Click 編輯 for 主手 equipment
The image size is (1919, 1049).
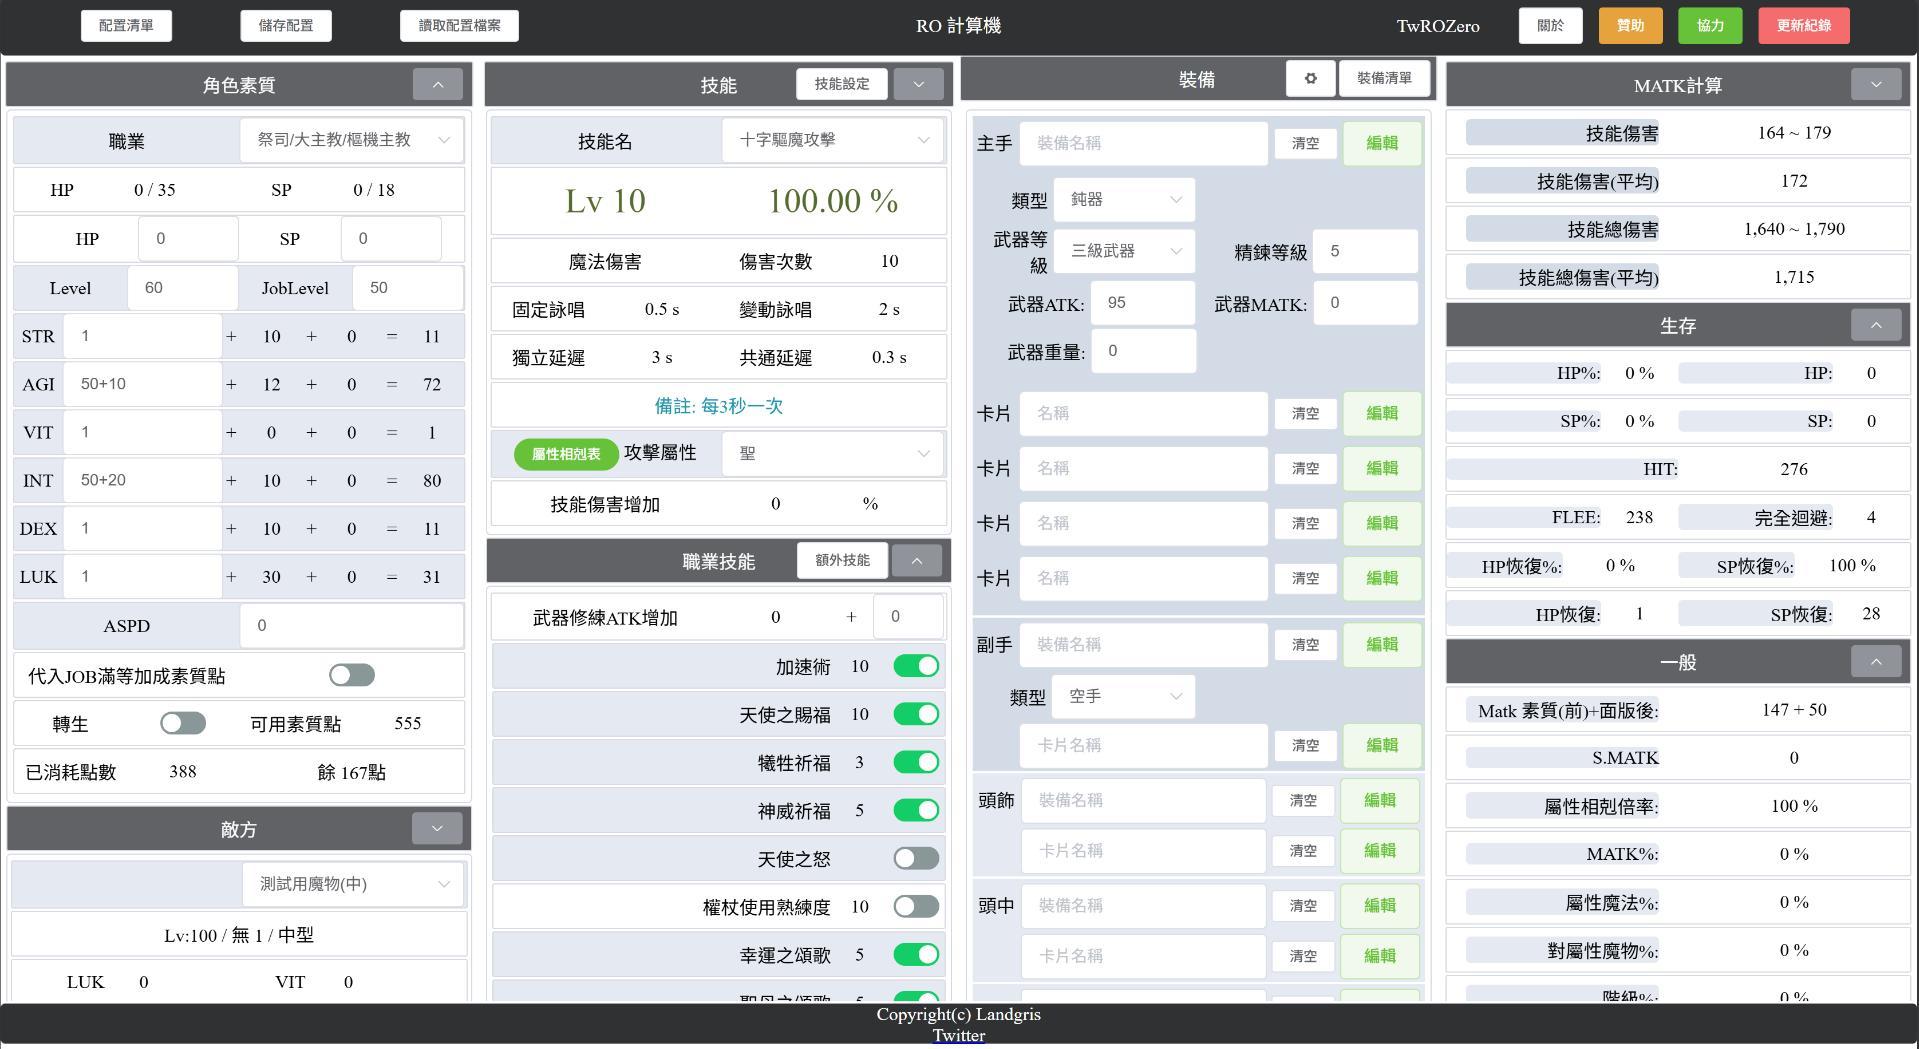[1382, 143]
